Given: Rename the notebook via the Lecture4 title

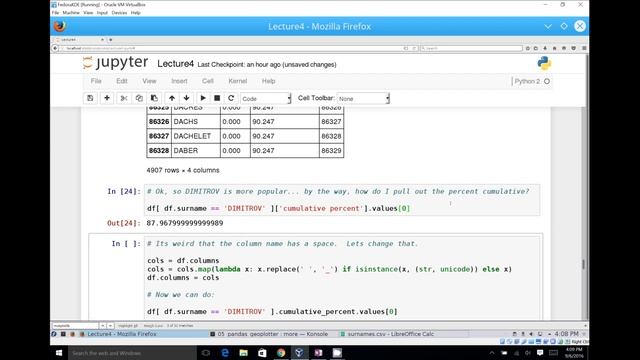Looking at the screenshot, I should tap(176, 64).
